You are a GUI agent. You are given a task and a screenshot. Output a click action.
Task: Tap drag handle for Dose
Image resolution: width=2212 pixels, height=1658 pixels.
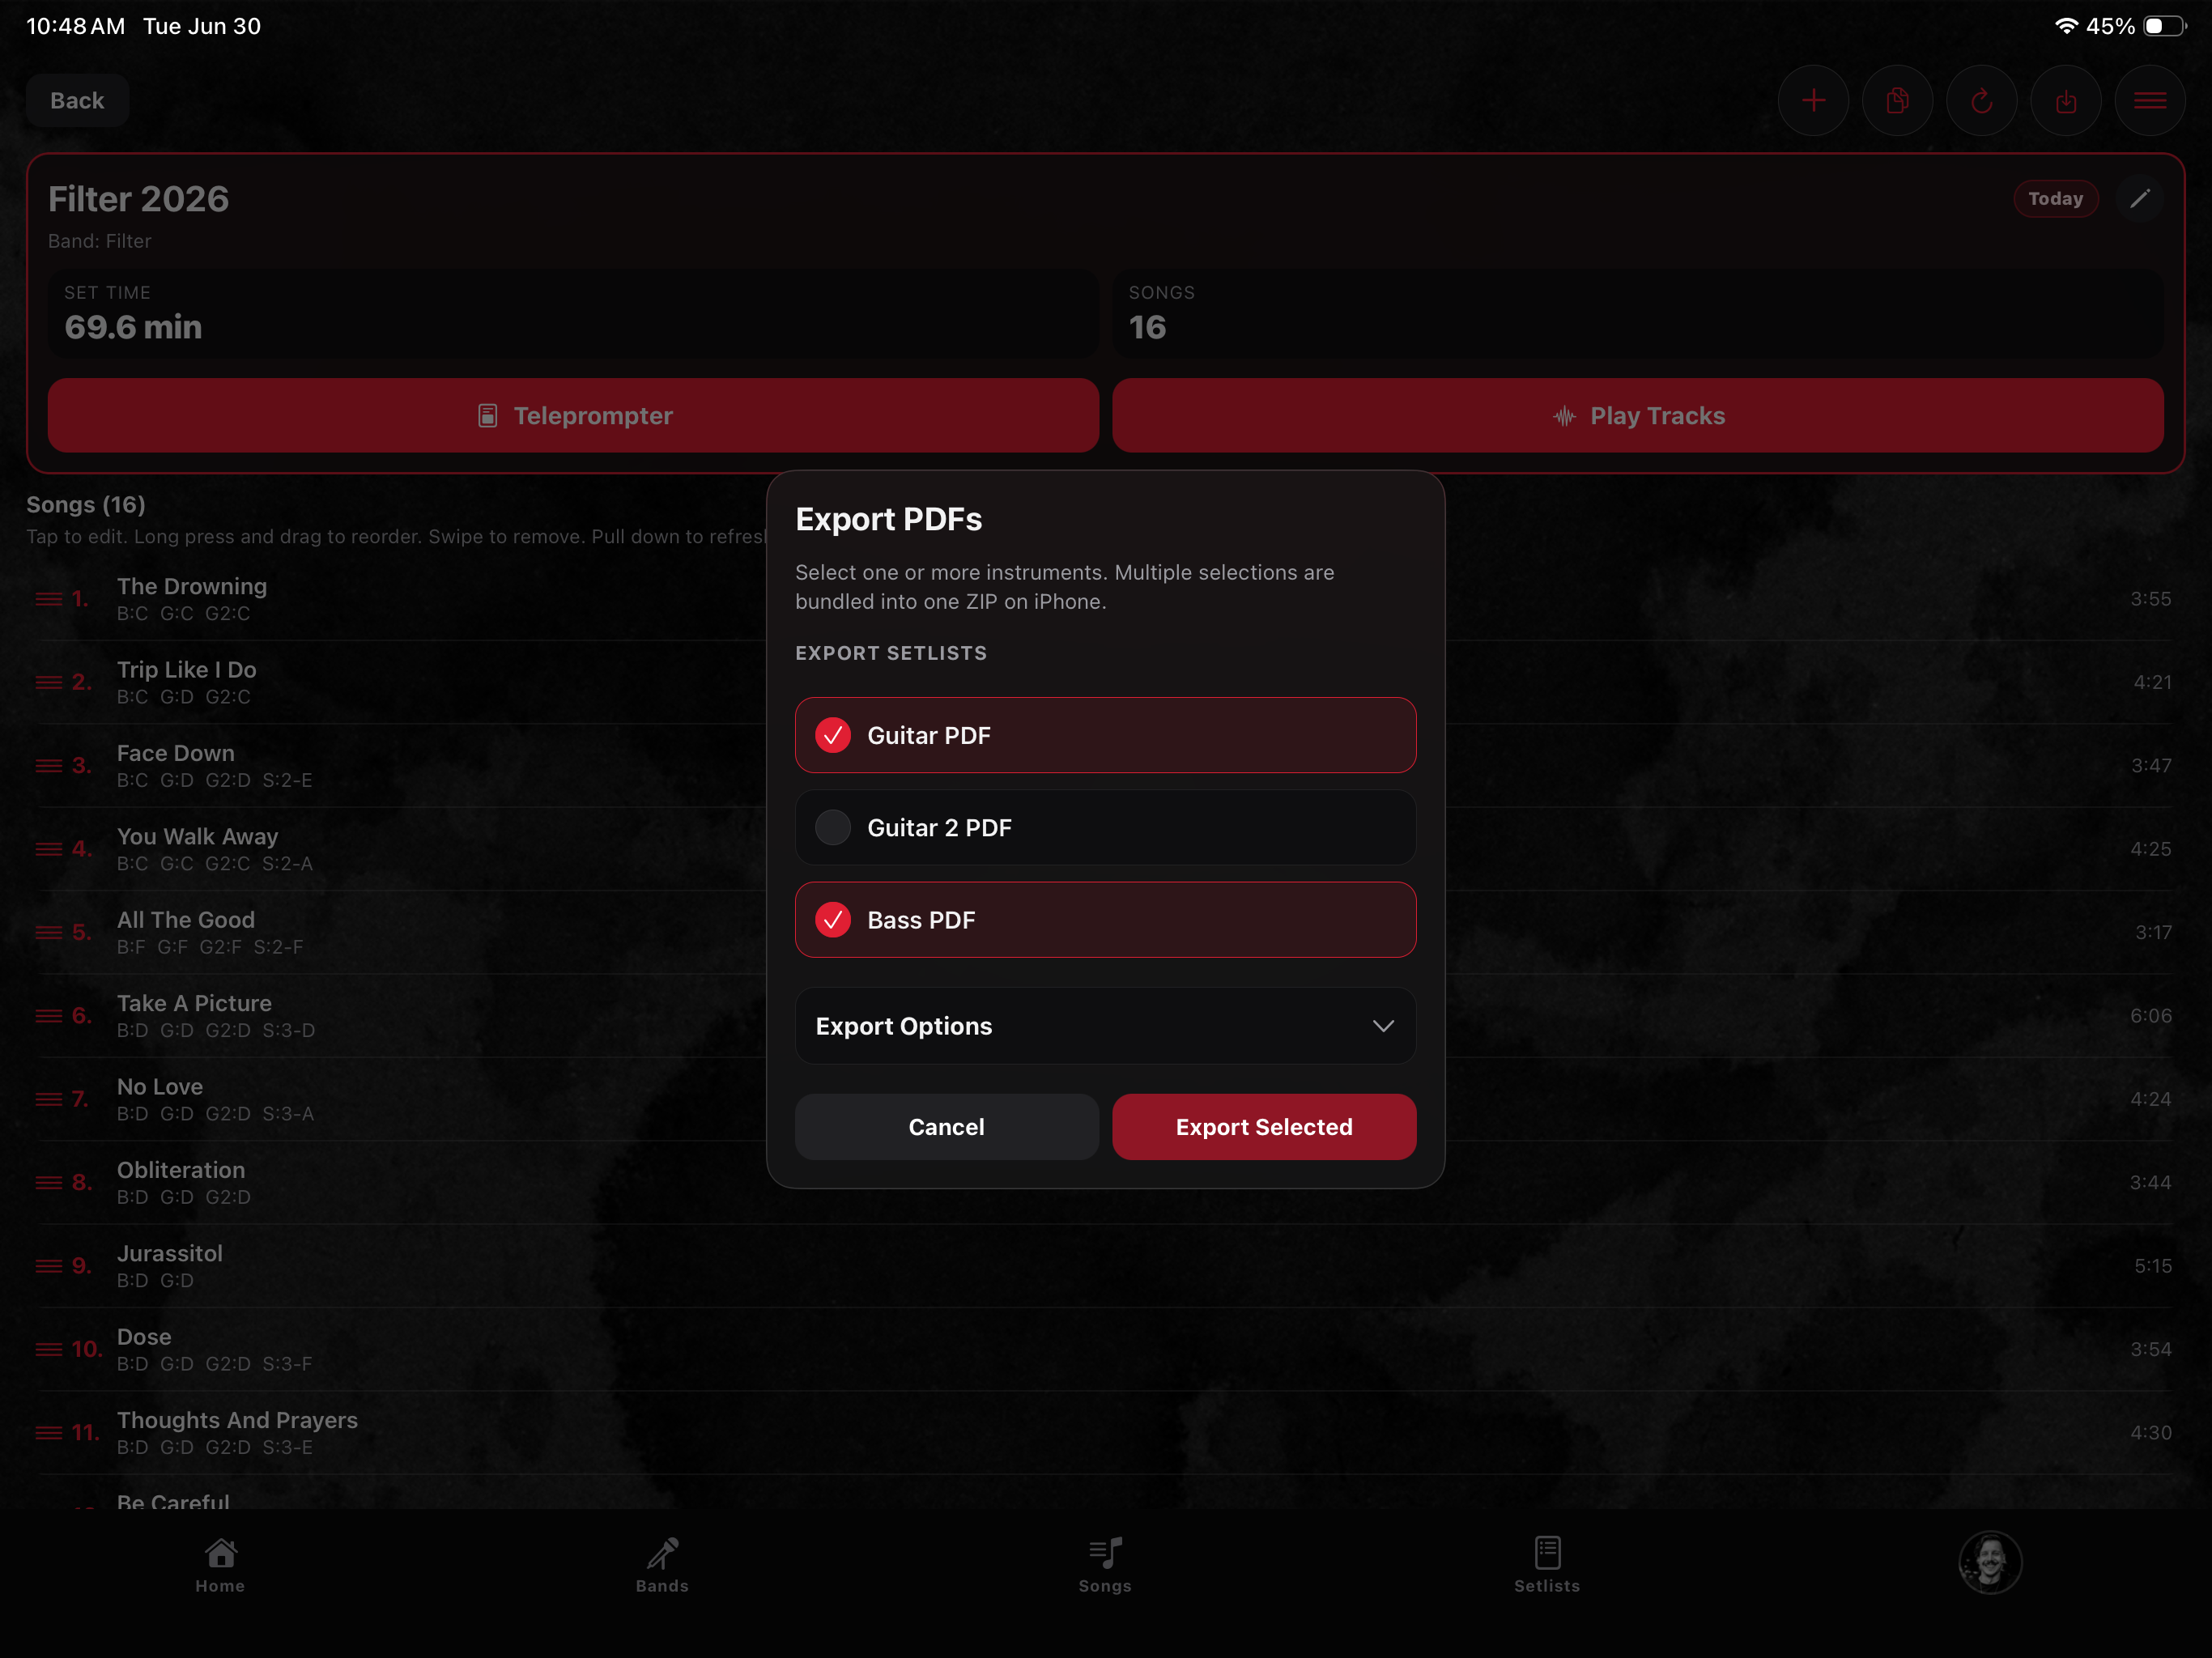[x=48, y=1349]
